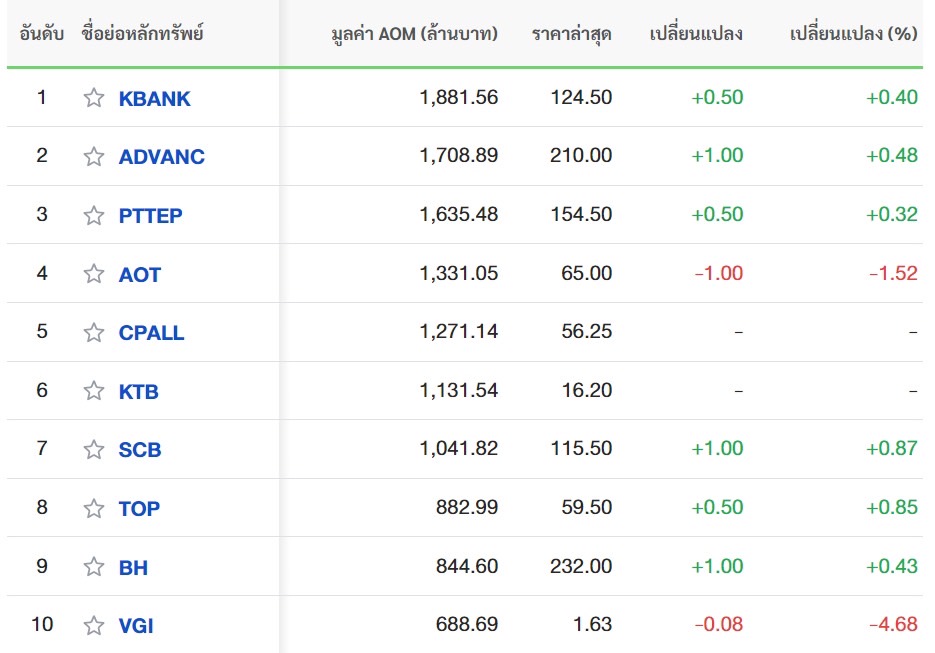Add VGI to the watchlist star
The height and width of the screenshot is (653, 935).
click(94, 626)
